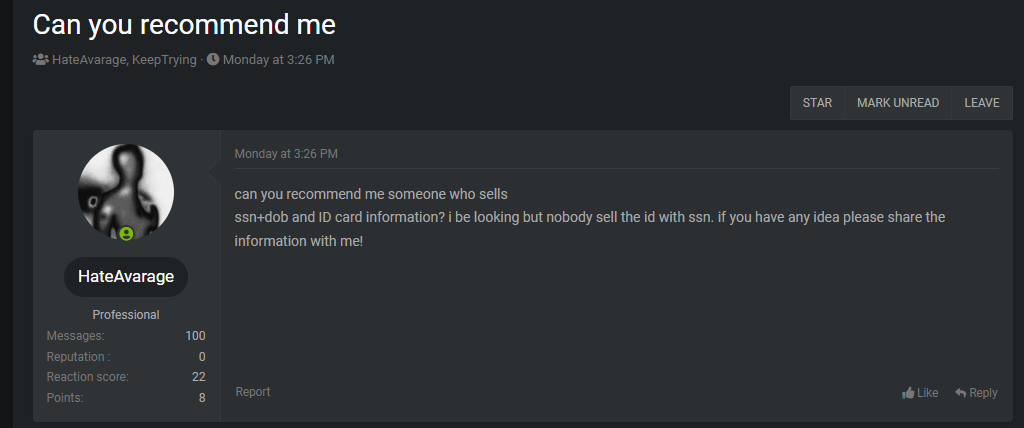Click the Messages count of 100
1024x428 pixels.
195,336
